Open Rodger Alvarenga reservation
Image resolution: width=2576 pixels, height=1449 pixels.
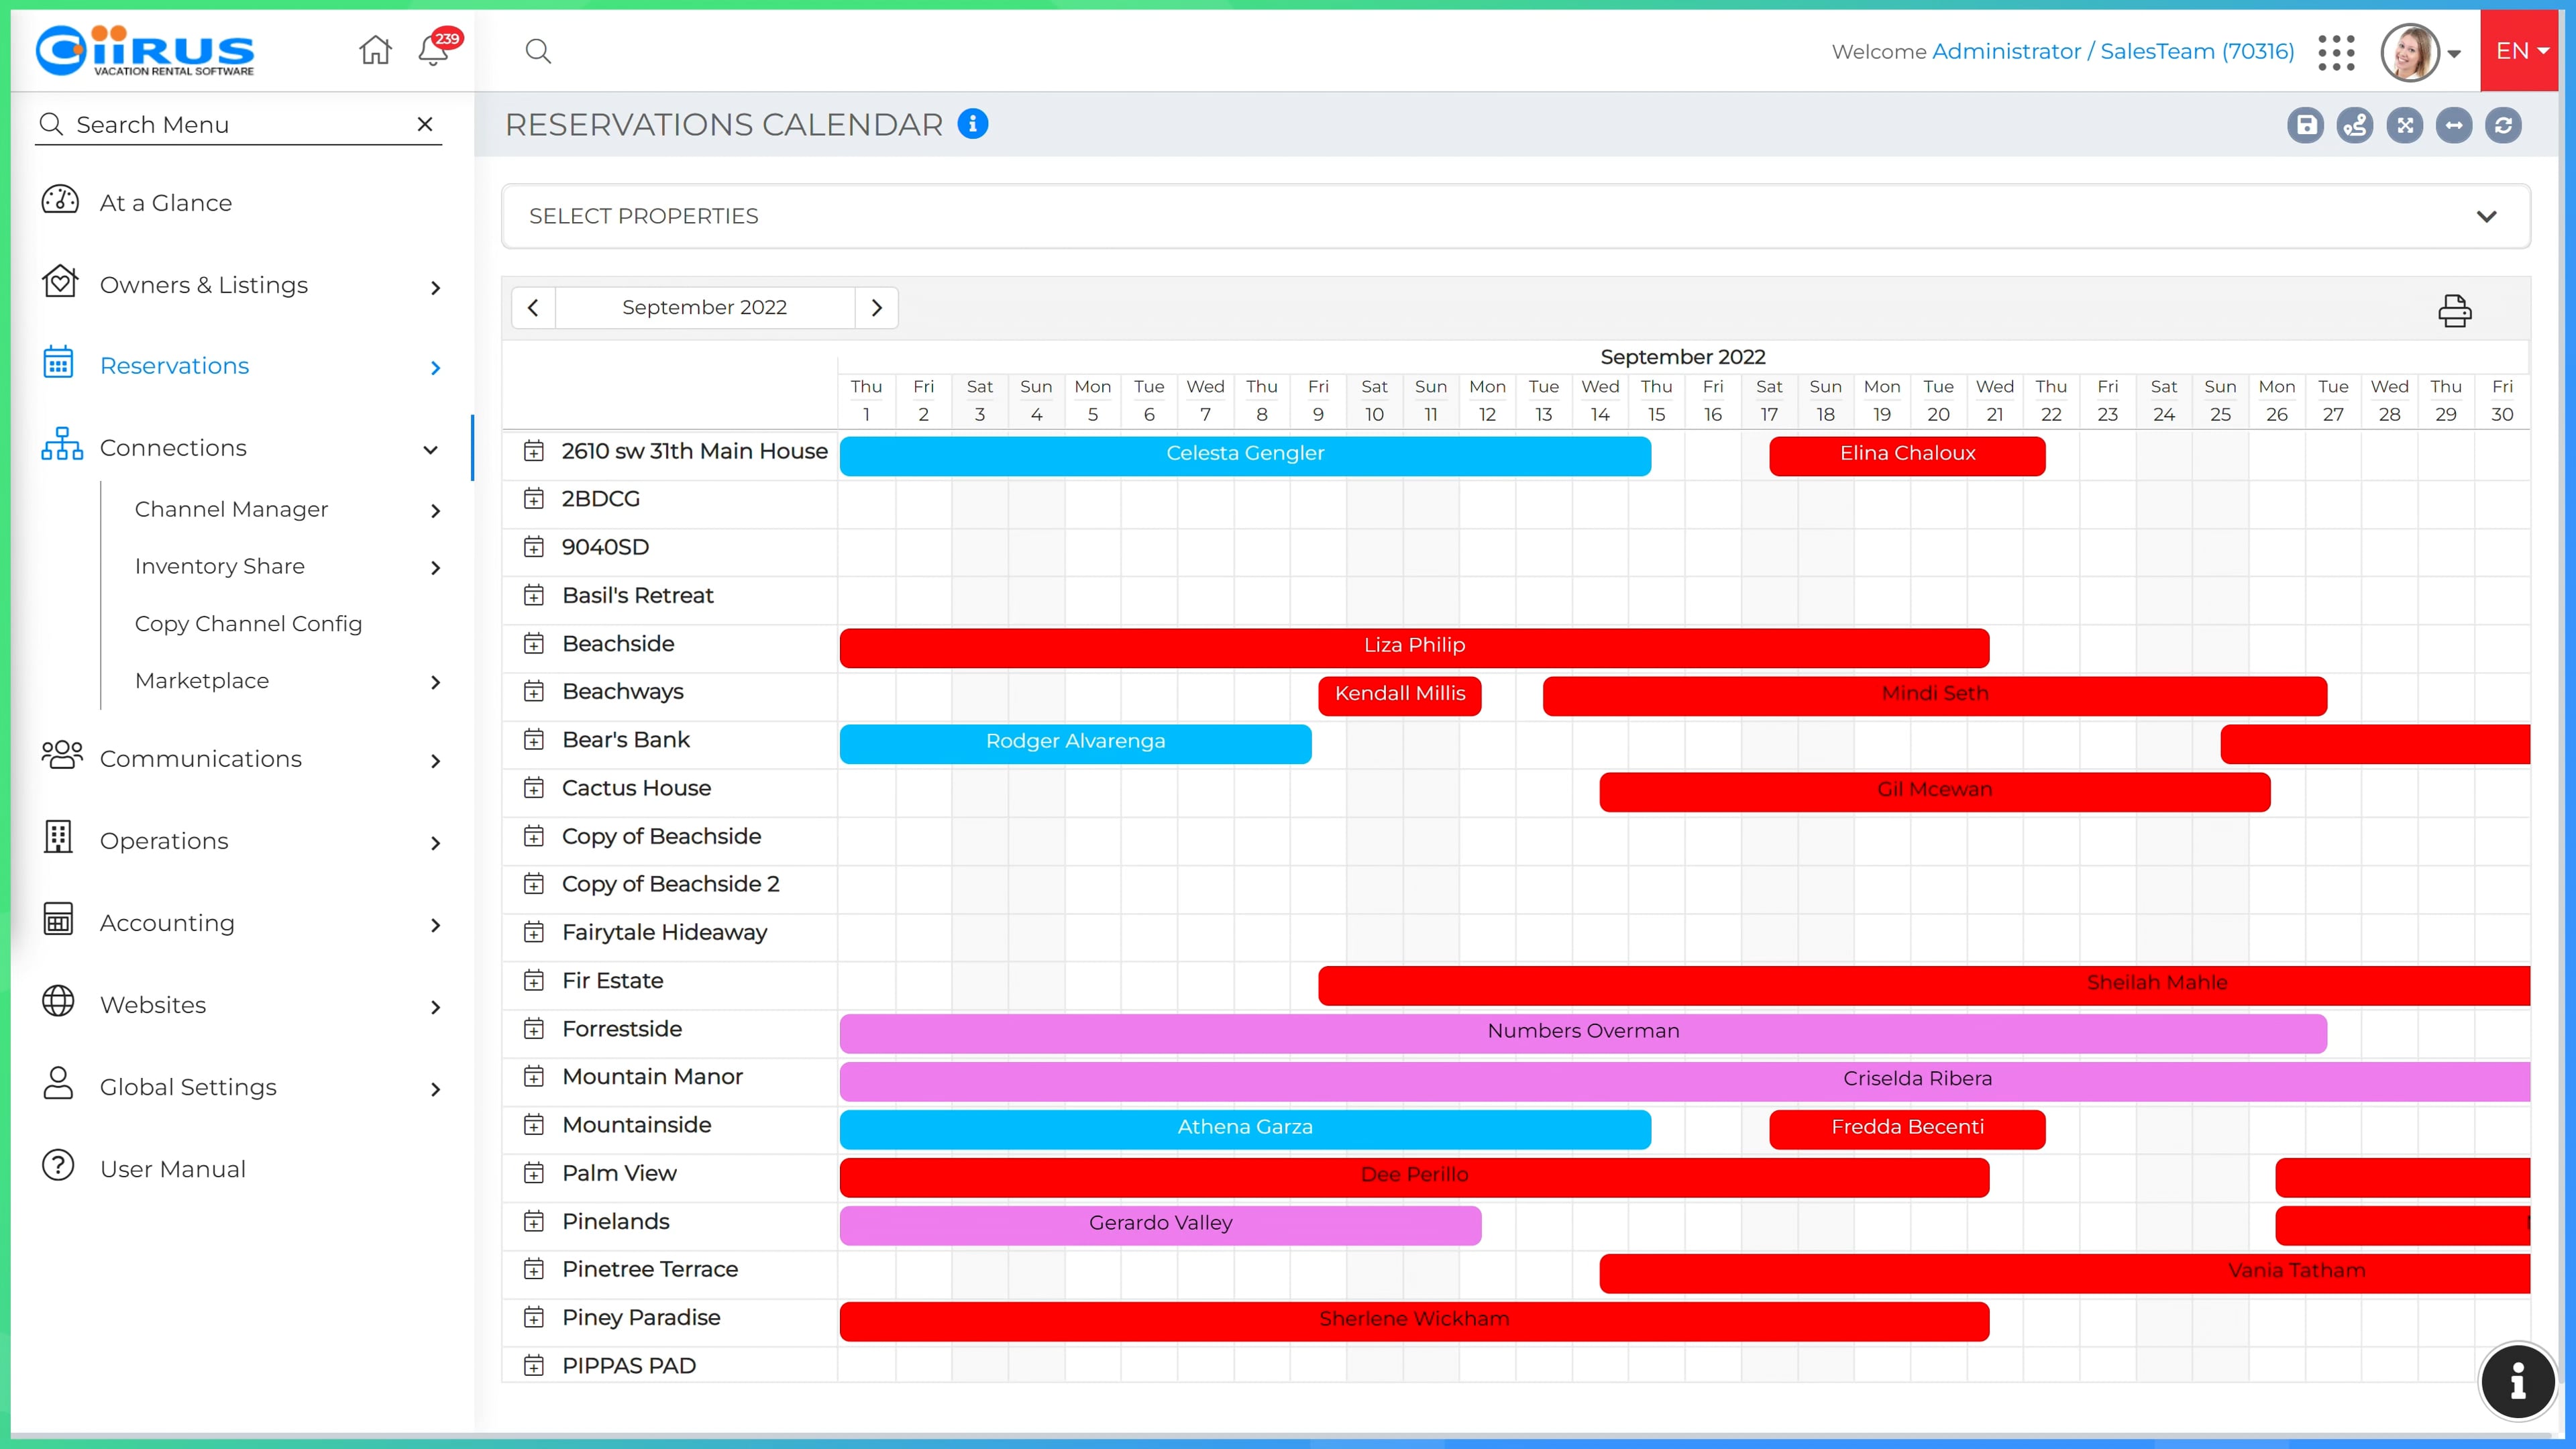pyautogui.click(x=1075, y=743)
